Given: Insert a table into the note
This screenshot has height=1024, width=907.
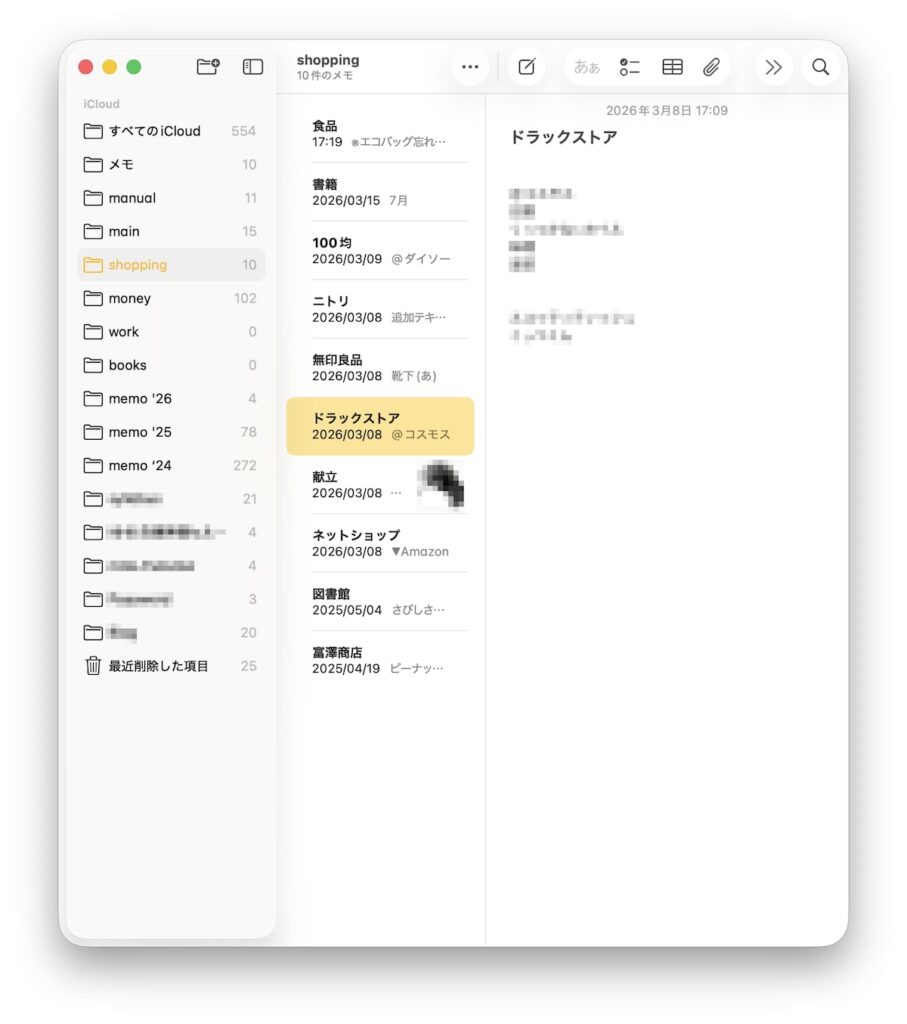Looking at the screenshot, I should 672,67.
